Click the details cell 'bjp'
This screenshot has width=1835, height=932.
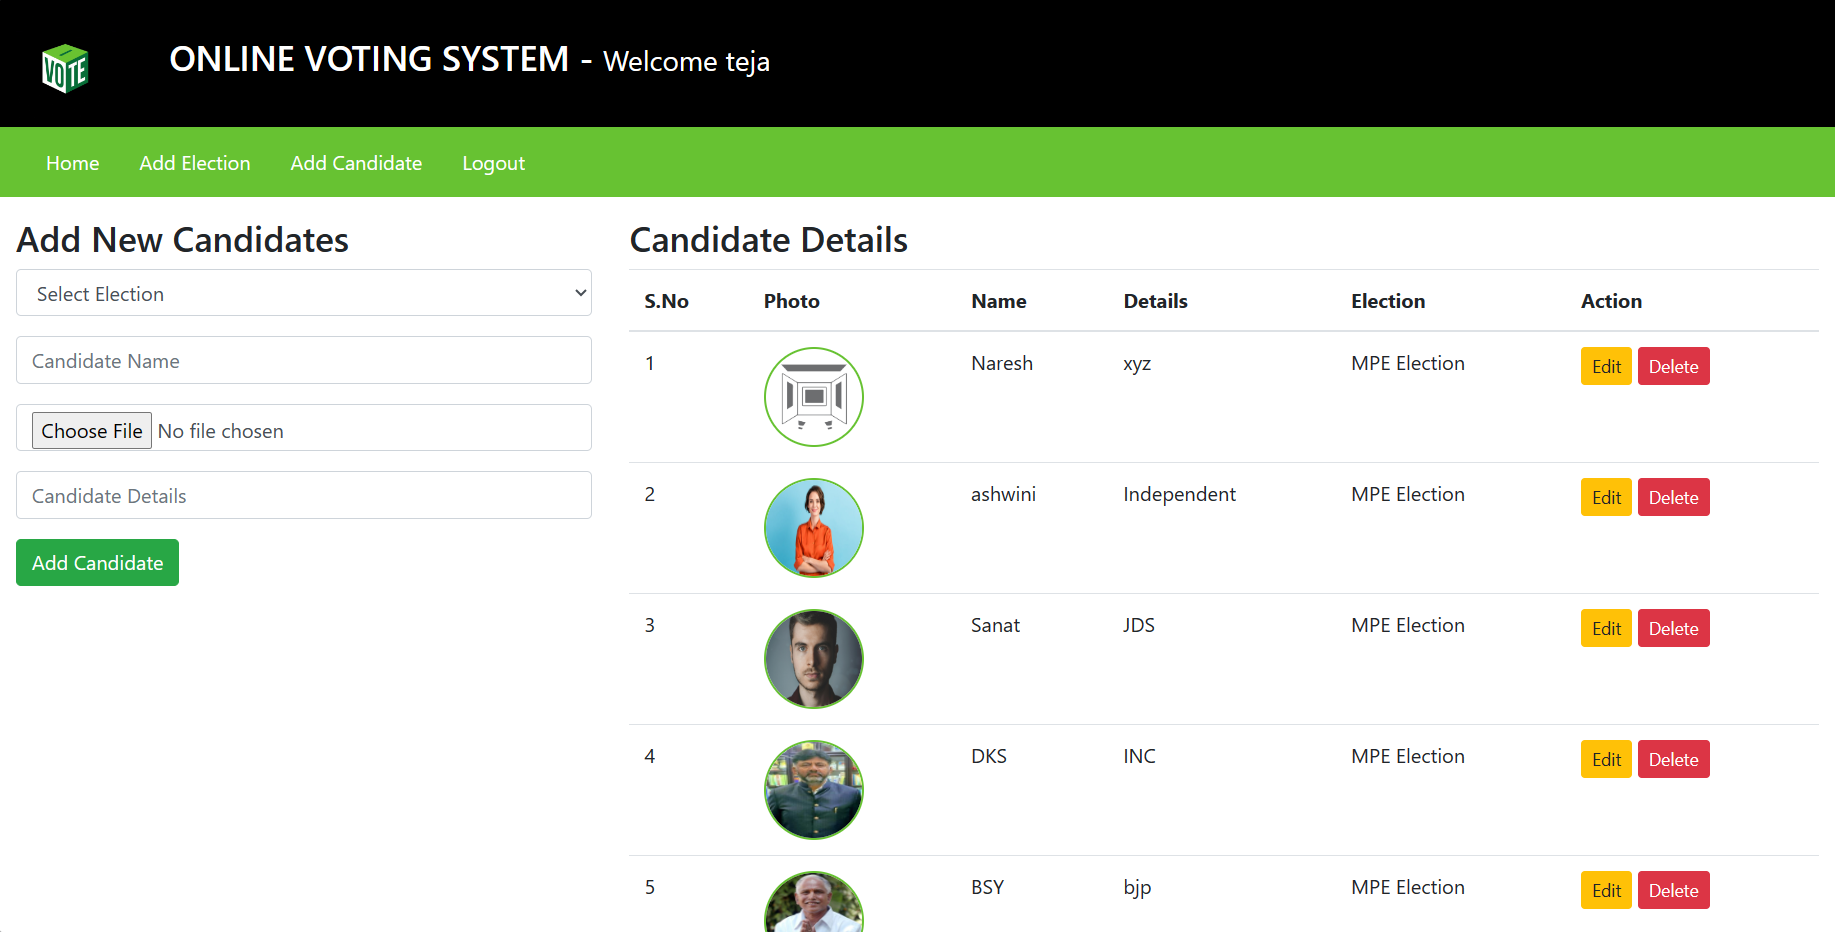tap(1137, 888)
